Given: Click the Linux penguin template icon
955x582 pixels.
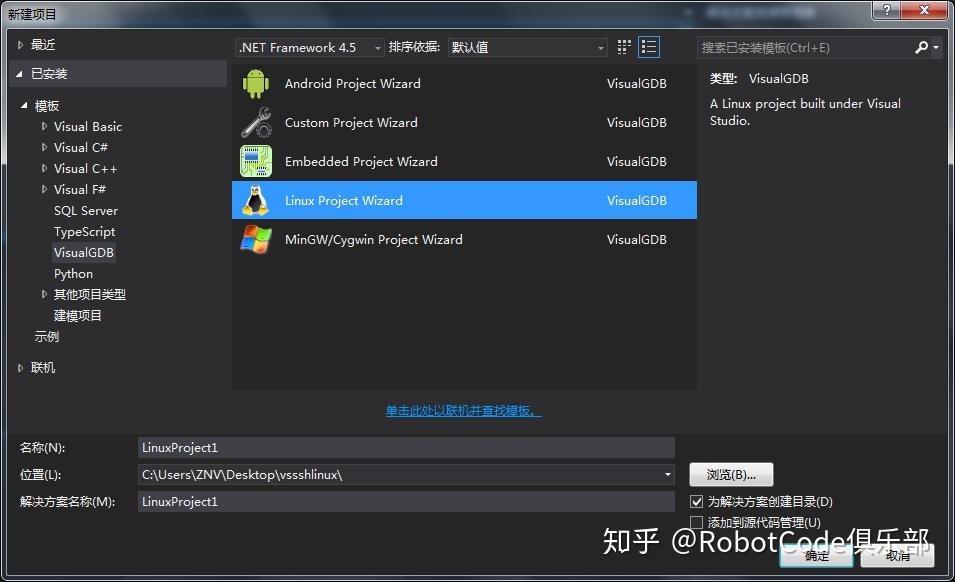Looking at the screenshot, I should coord(256,200).
